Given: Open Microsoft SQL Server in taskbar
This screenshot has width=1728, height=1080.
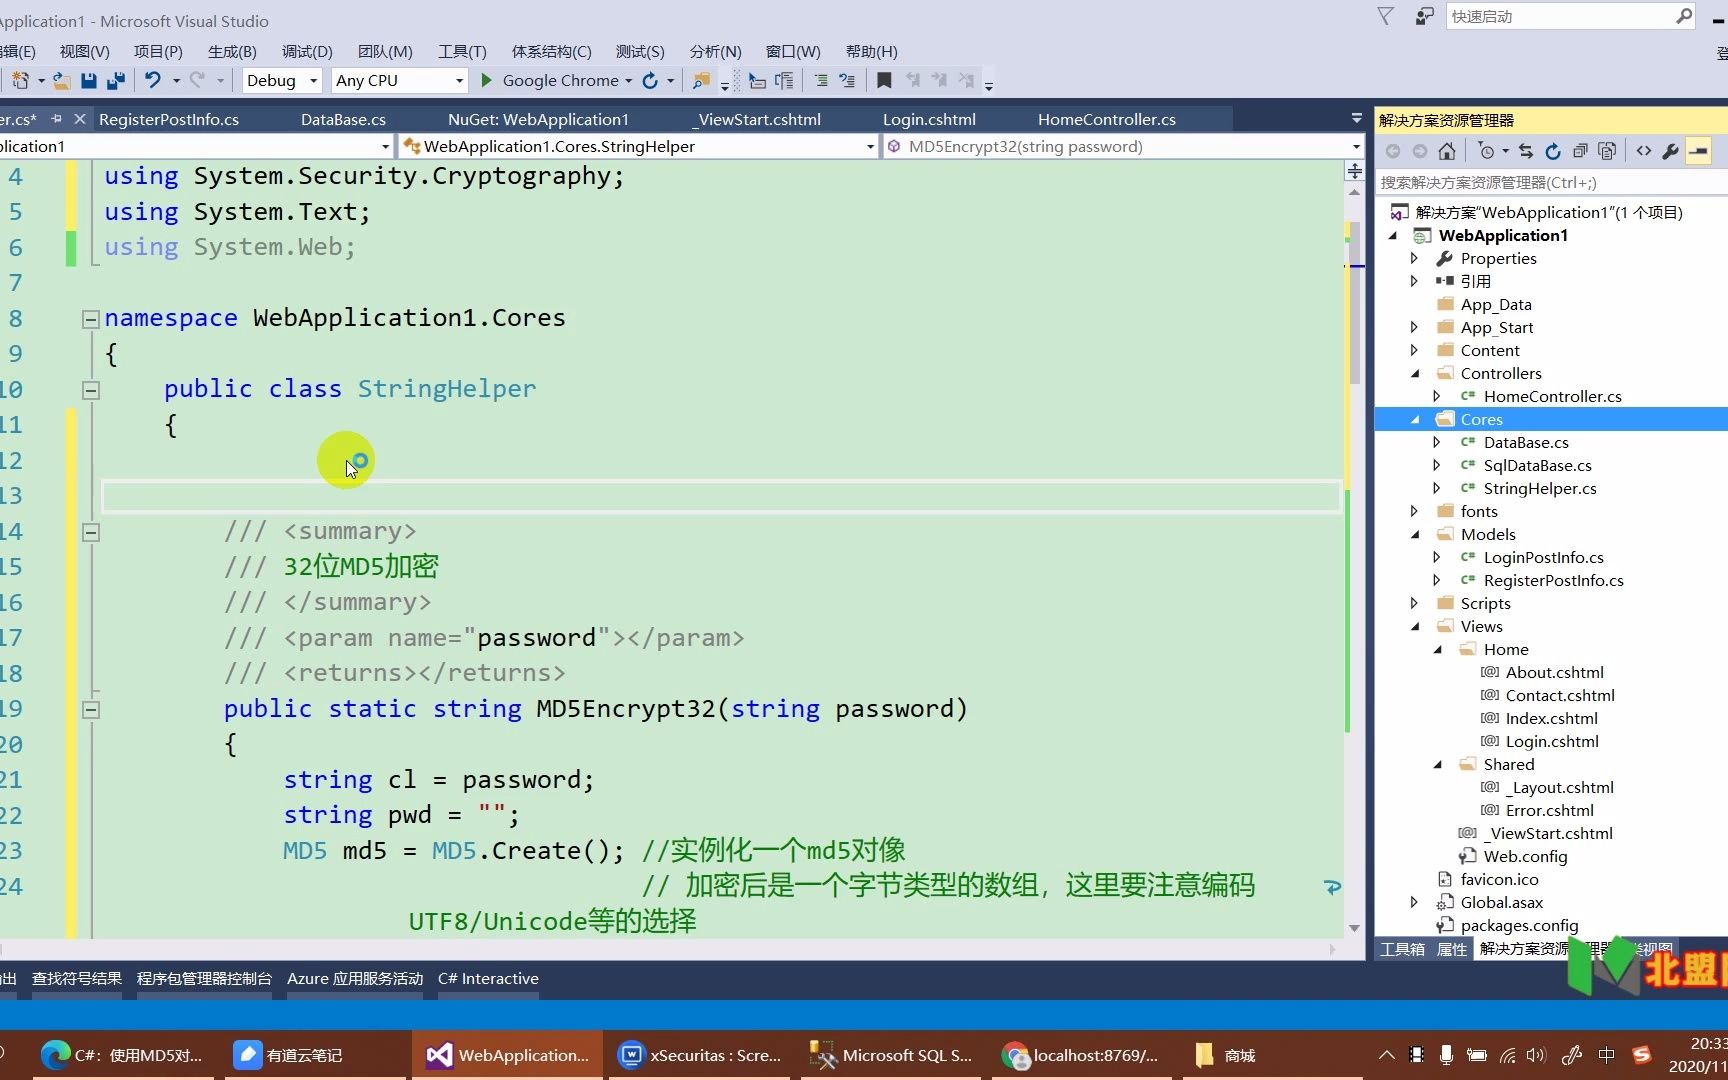Looking at the screenshot, I should point(891,1055).
